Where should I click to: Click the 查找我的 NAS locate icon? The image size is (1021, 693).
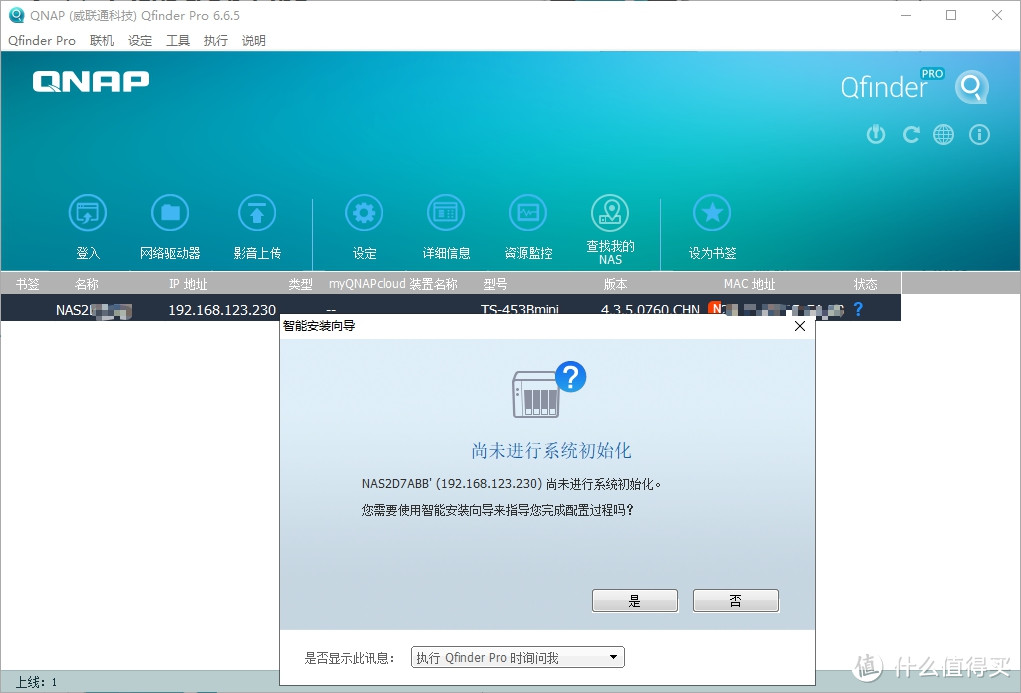pos(610,213)
